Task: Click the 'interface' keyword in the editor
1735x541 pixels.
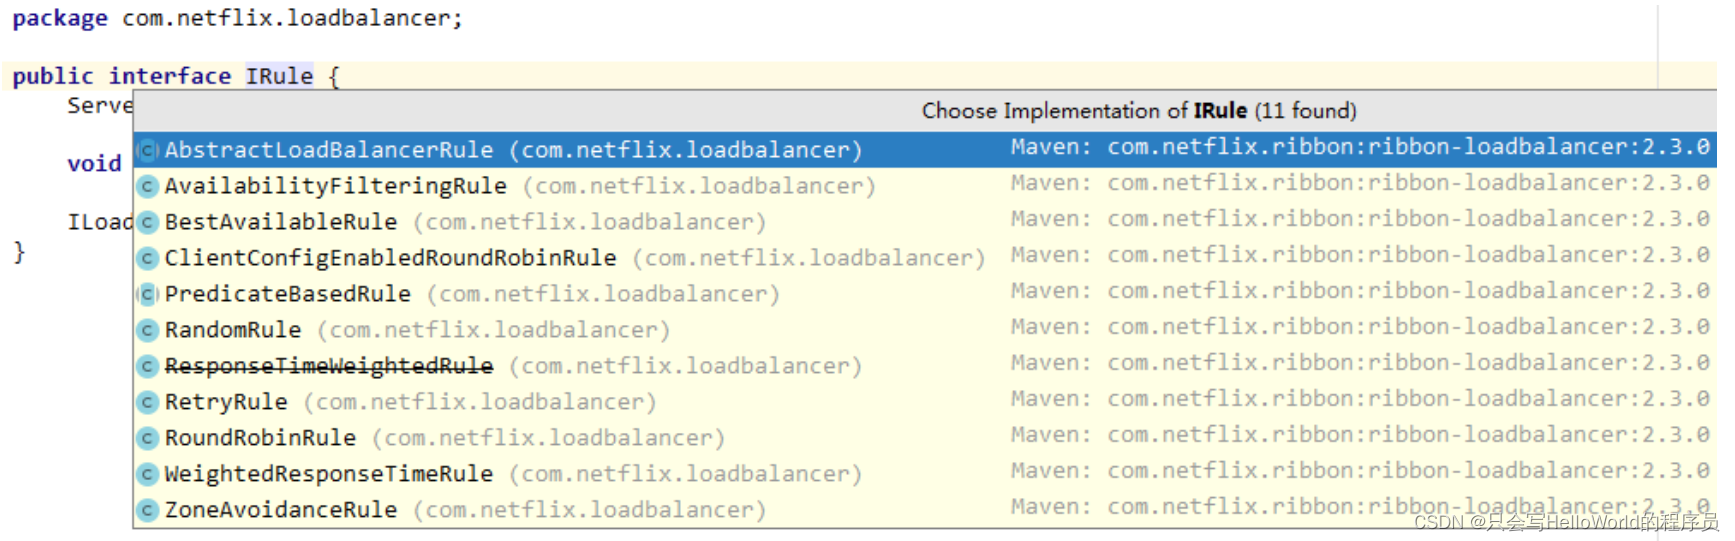Action: click(170, 76)
